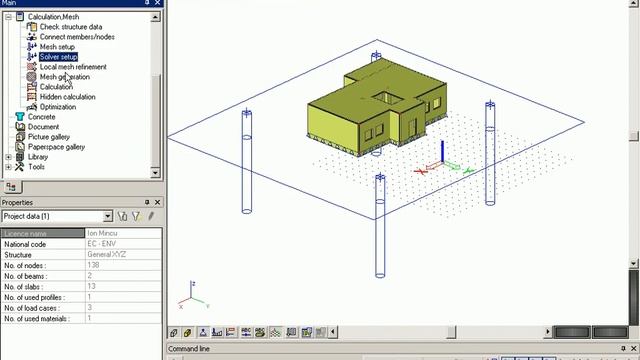640x360 pixels.
Task: Click the viewport vertical scrollbar down arrow
Action: (x=634, y=263)
